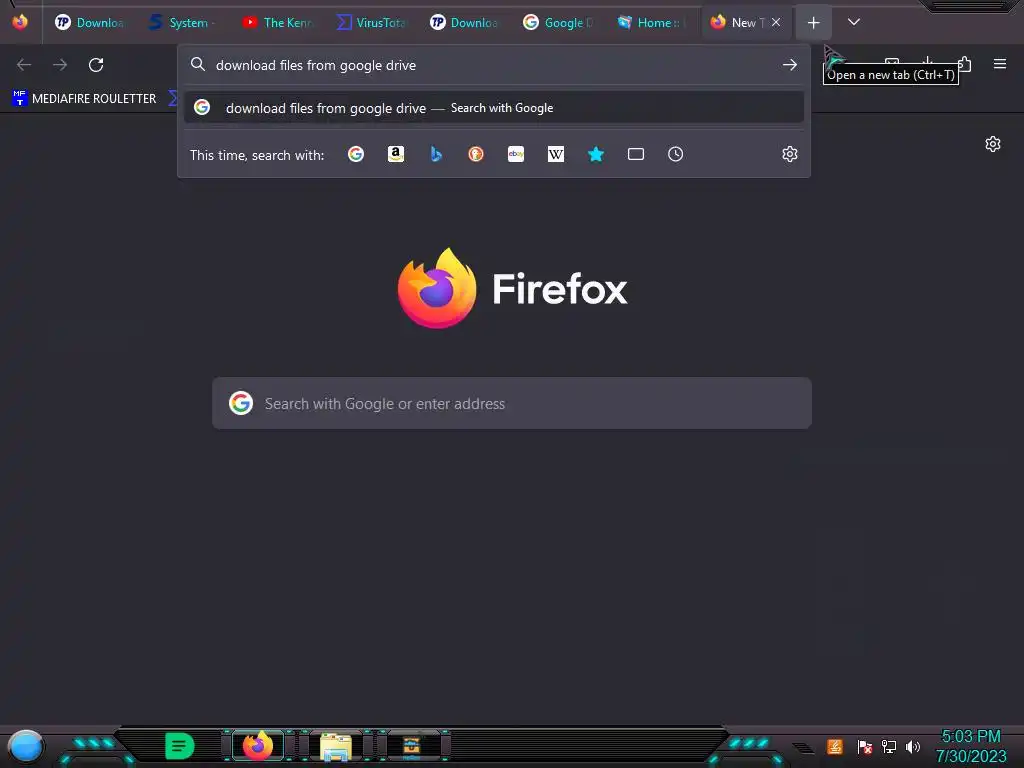Open File Explorer from taskbar
Image resolution: width=1024 pixels, height=768 pixels.
(x=336, y=746)
